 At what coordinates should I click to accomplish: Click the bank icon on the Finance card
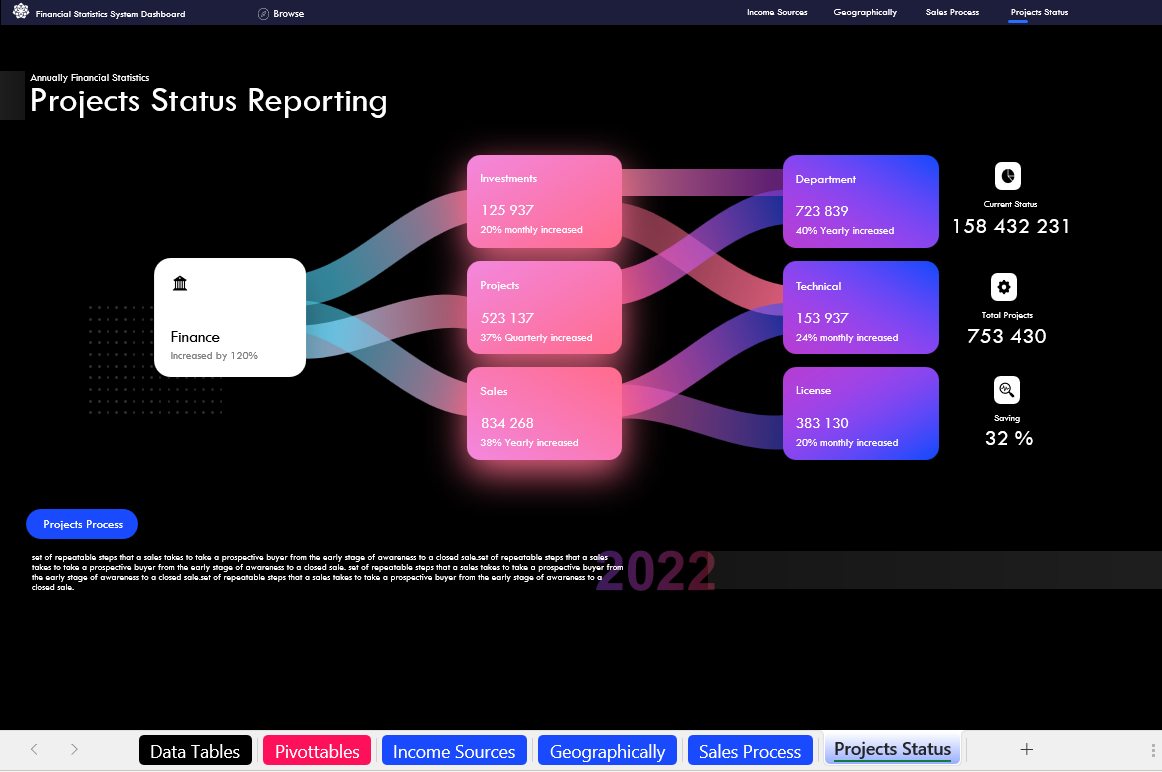(180, 283)
